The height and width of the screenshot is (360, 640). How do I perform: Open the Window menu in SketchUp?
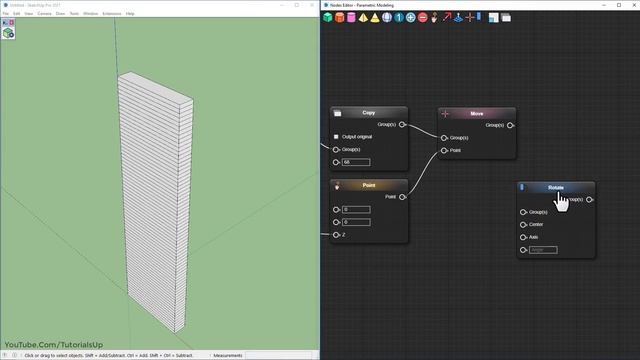(x=91, y=13)
